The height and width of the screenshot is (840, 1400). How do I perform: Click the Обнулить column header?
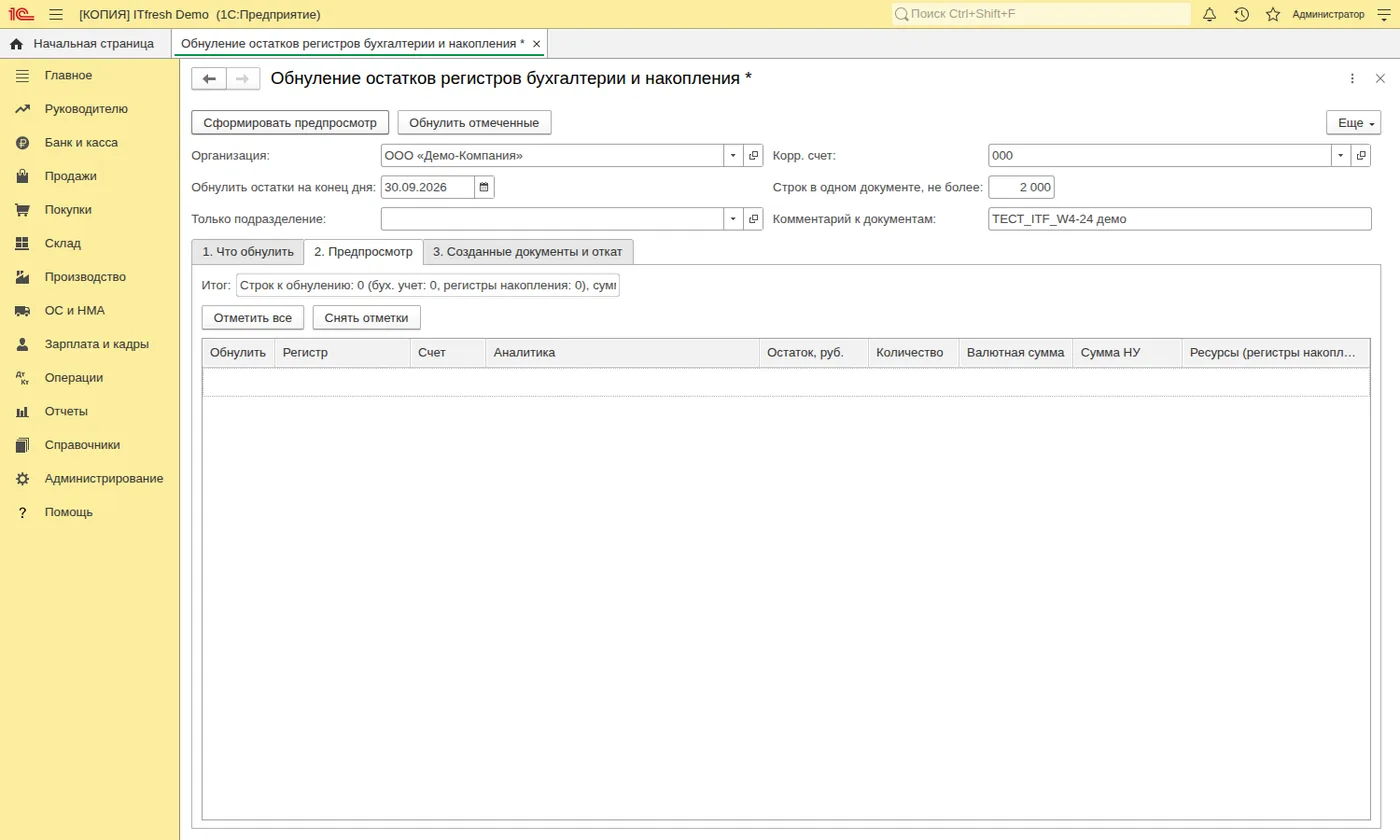point(239,353)
